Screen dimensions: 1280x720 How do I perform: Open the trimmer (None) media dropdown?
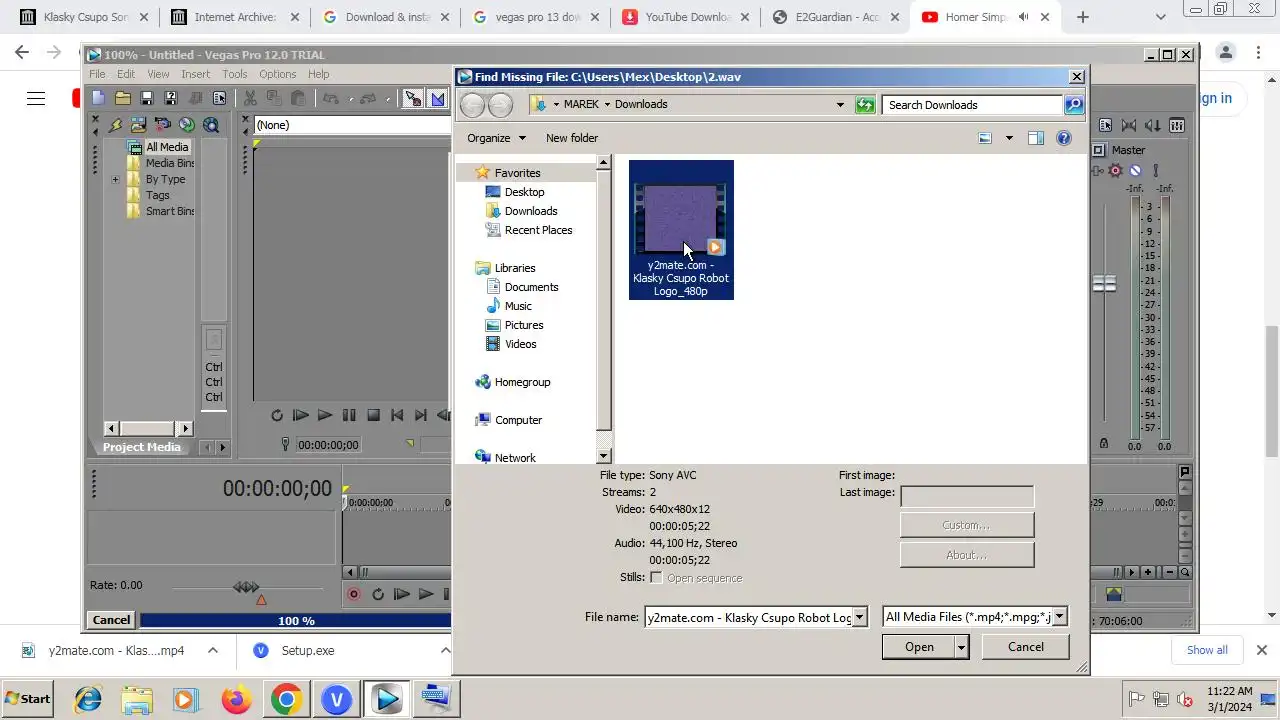click(x=352, y=125)
